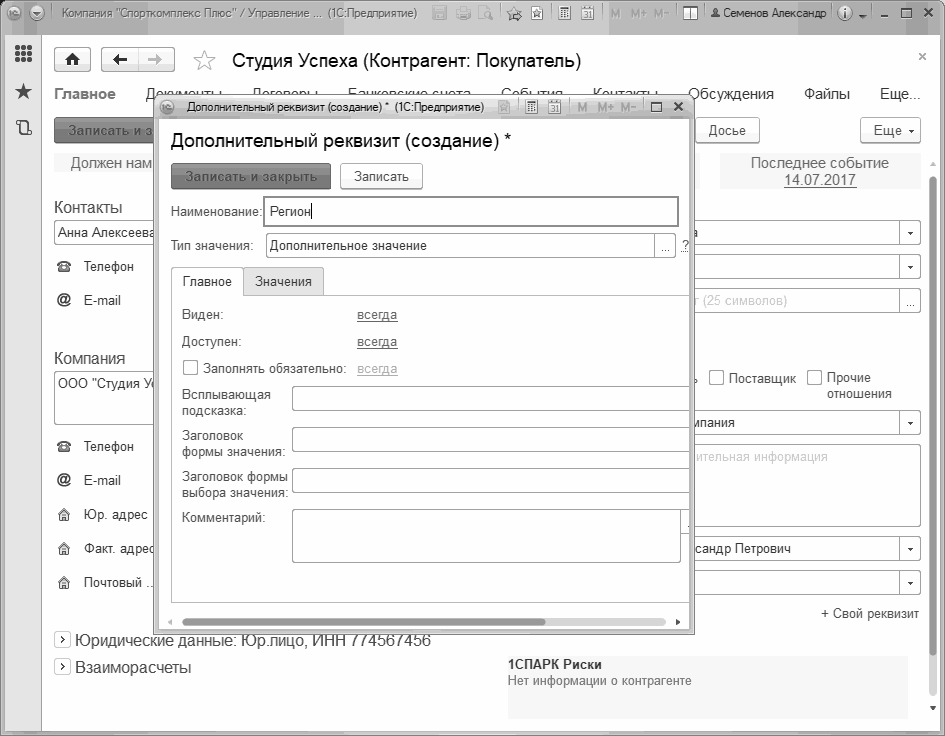Screen dimensions: 945x736
Task: Switch to the Значения tab
Action: pyautogui.click(x=283, y=282)
